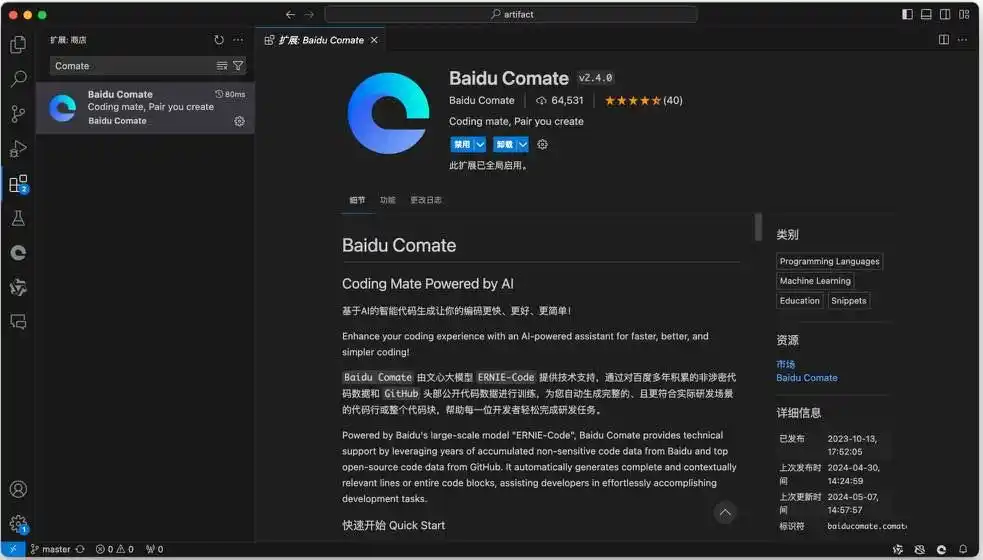The height and width of the screenshot is (560, 983).
Task: Toggle the bottom panel visibility
Action: click(926, 14)
